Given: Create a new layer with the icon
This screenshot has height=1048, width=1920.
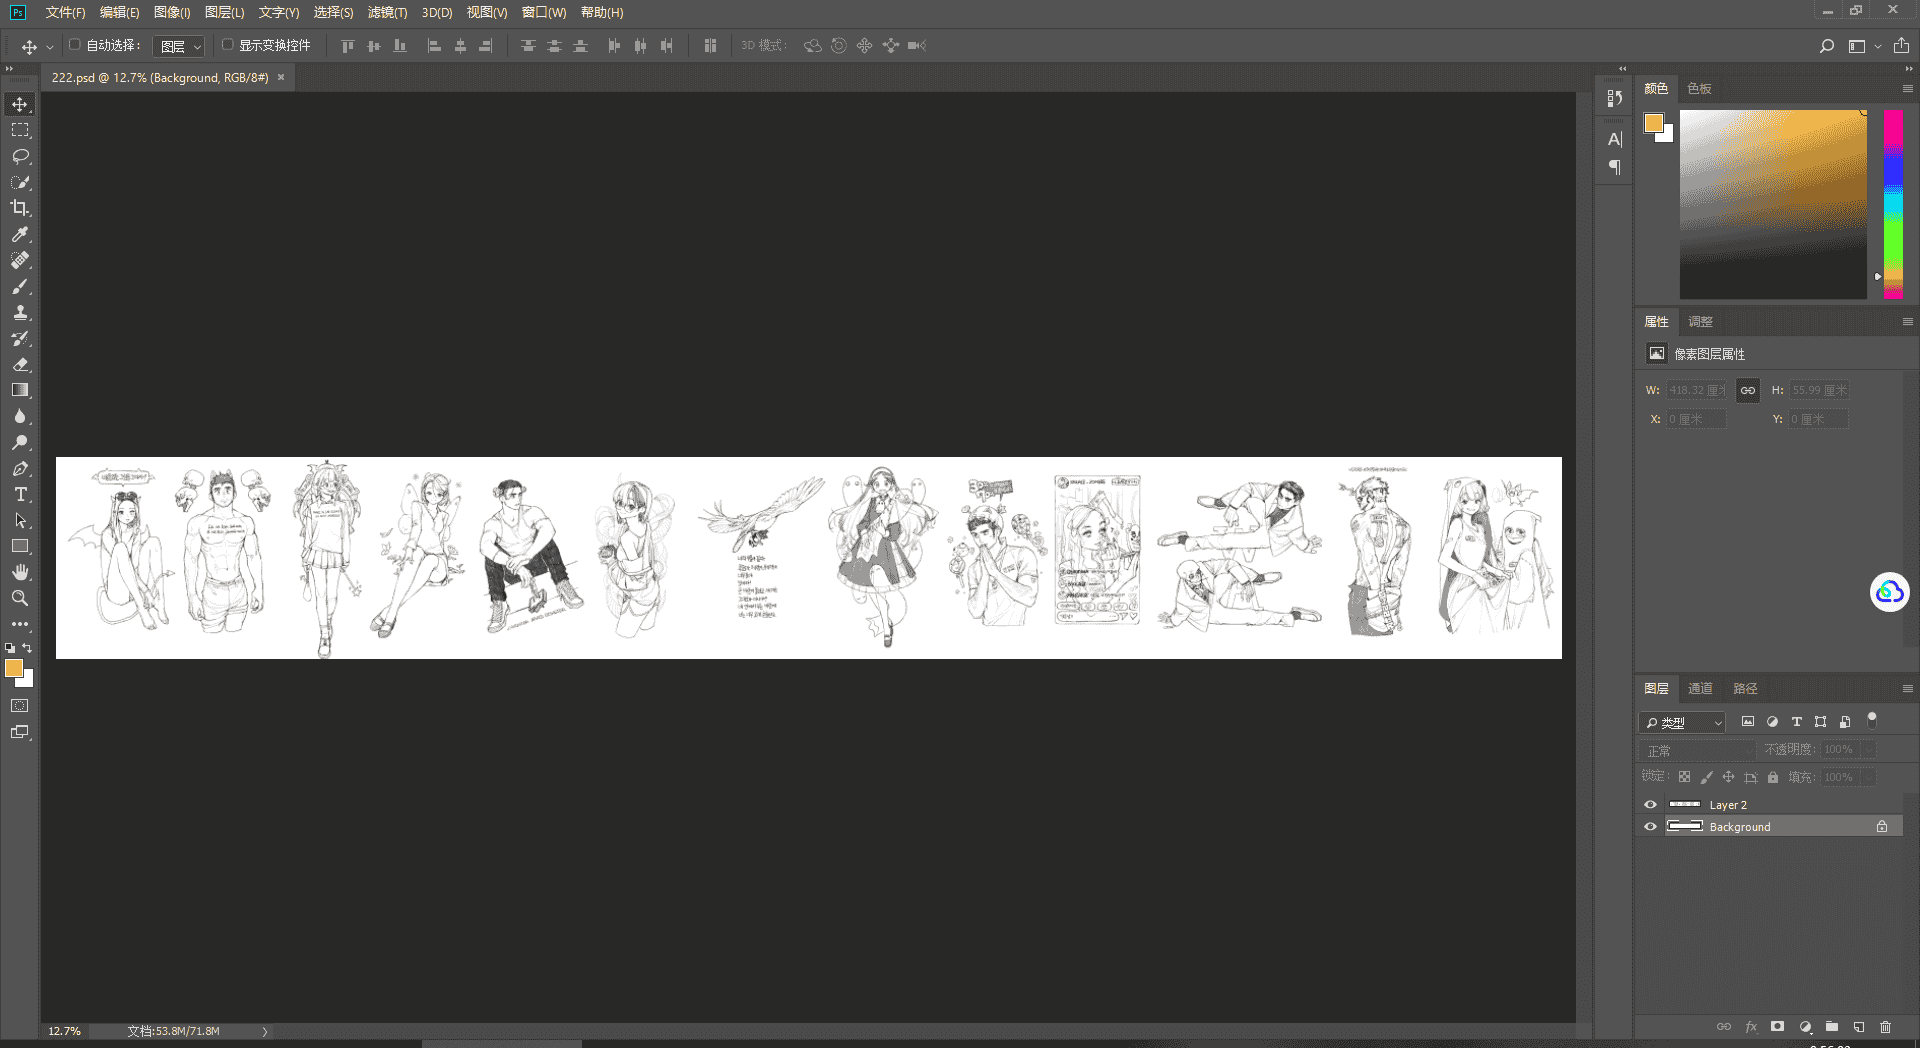Looking at the screenshot, I should point(1858,1027).
